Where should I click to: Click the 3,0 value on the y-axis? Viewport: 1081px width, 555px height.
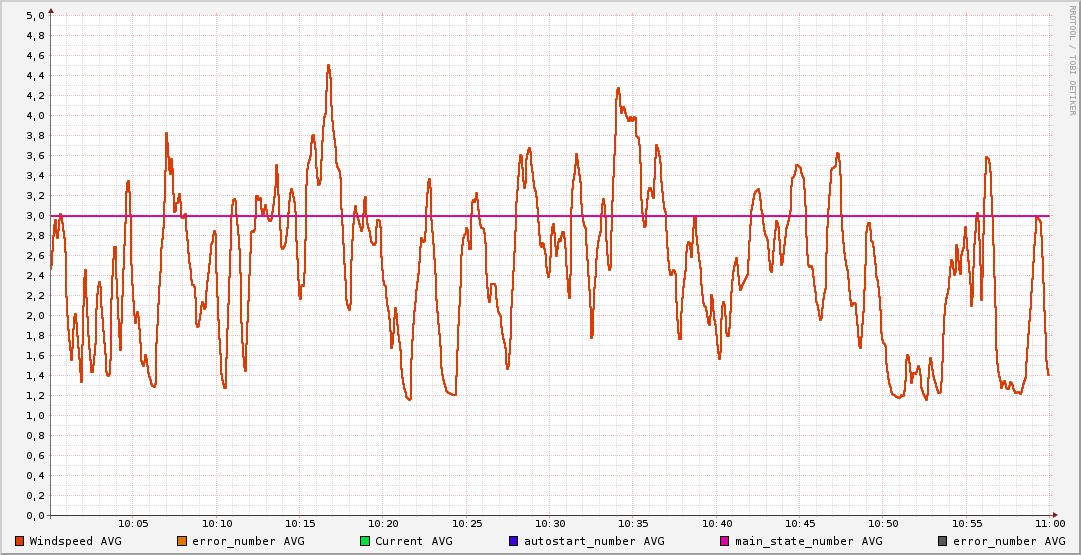34,216
